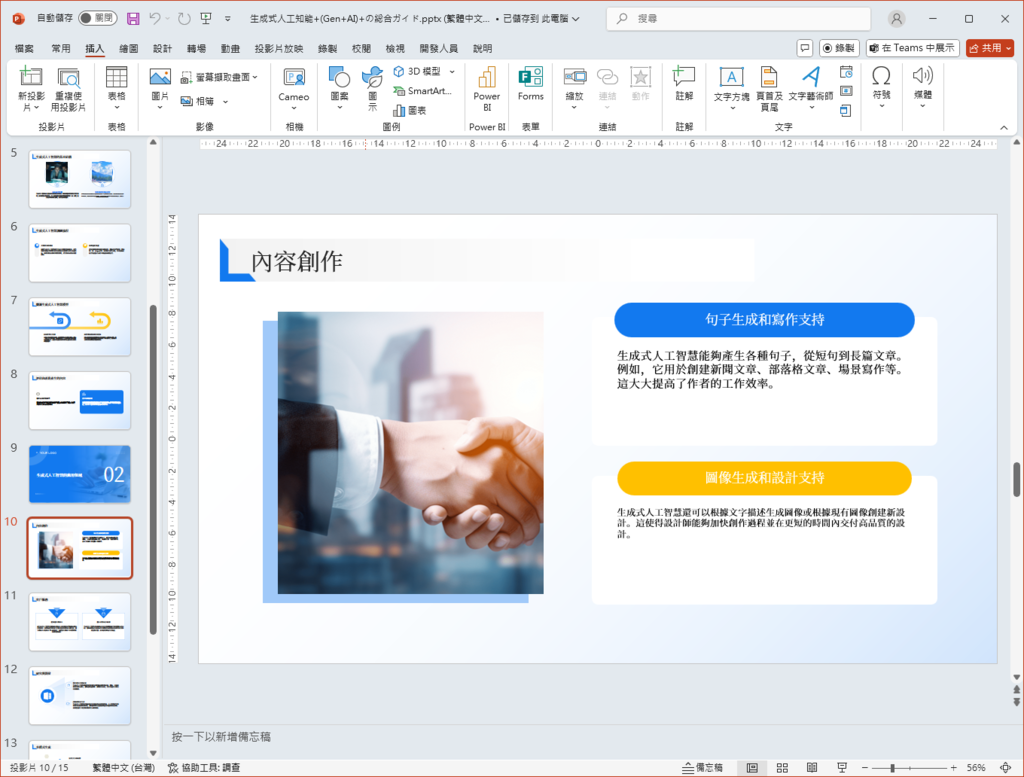
Task: Open Customize Quick Access Toolbar dropdown
Action: [x=228, y=19]
